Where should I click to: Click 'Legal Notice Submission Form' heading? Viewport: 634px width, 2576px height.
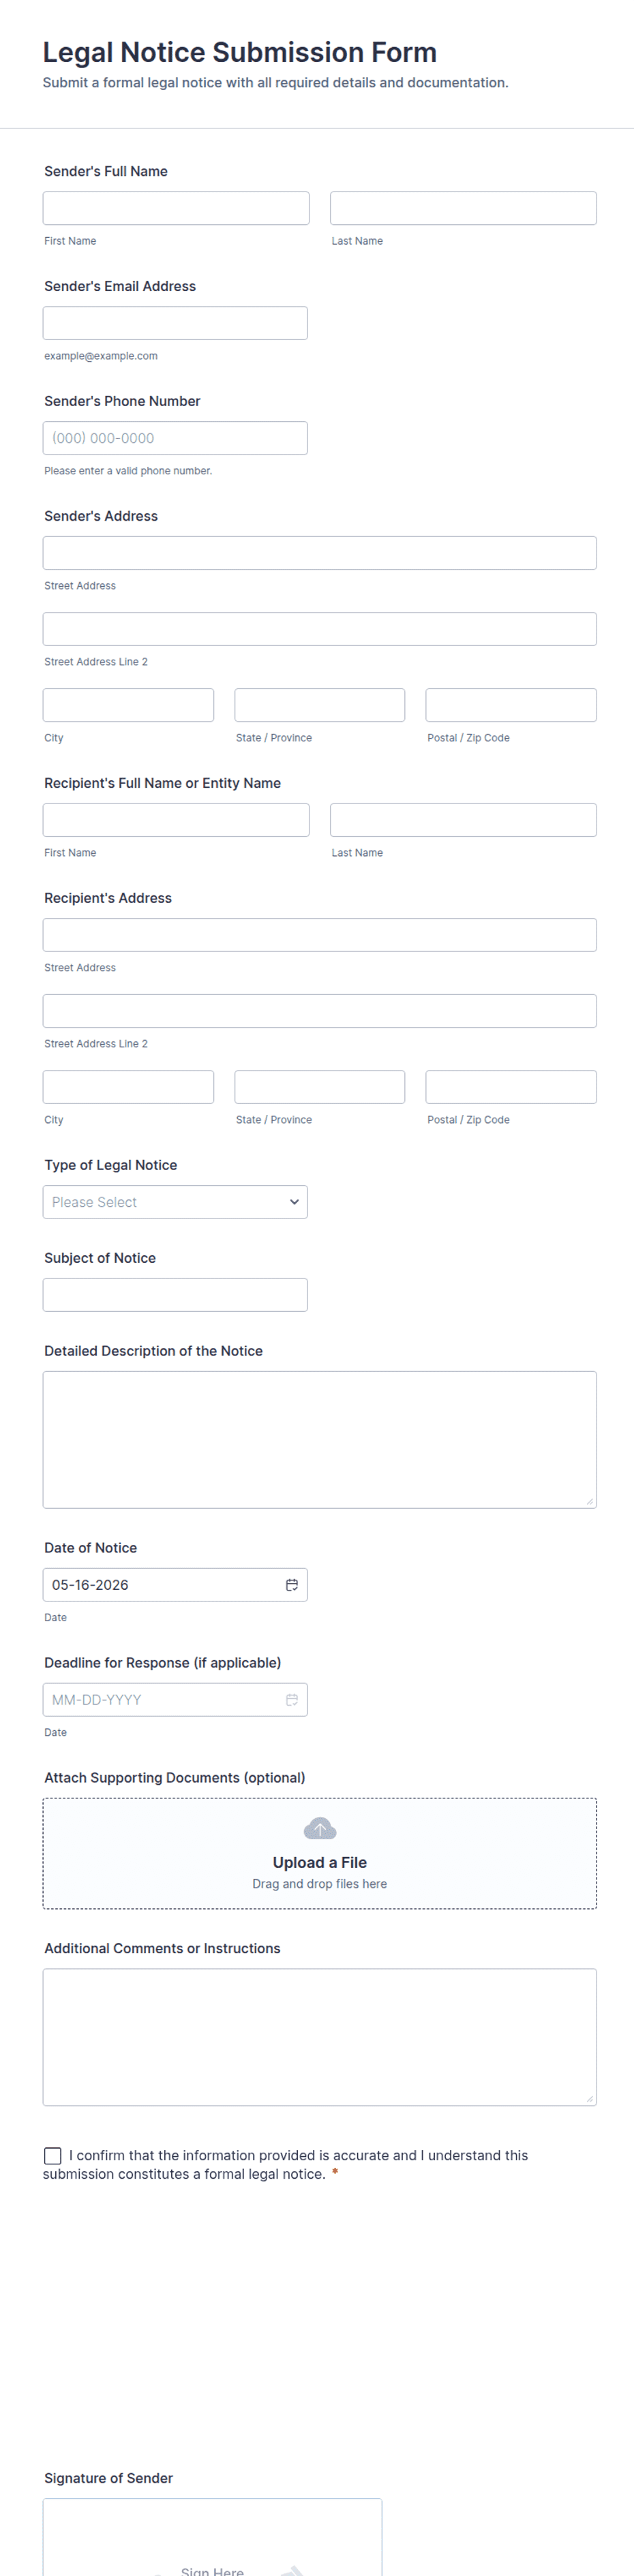(x=240, y=52)
